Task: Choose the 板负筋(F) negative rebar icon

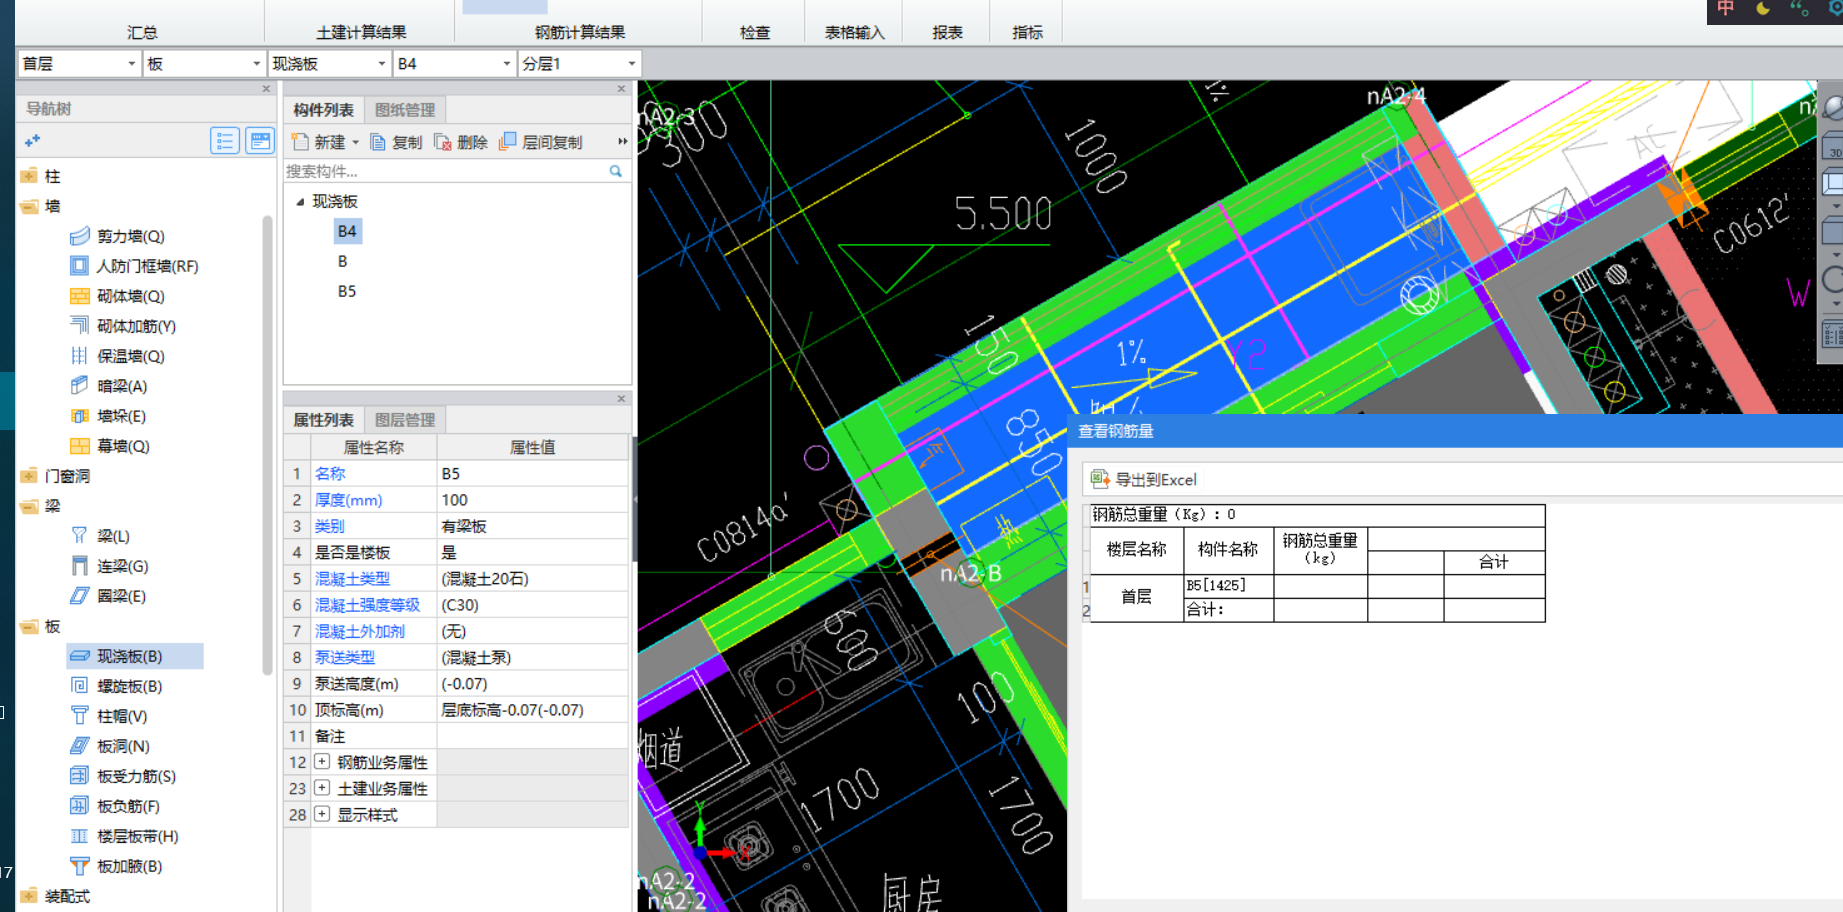Action: [79, 806]
